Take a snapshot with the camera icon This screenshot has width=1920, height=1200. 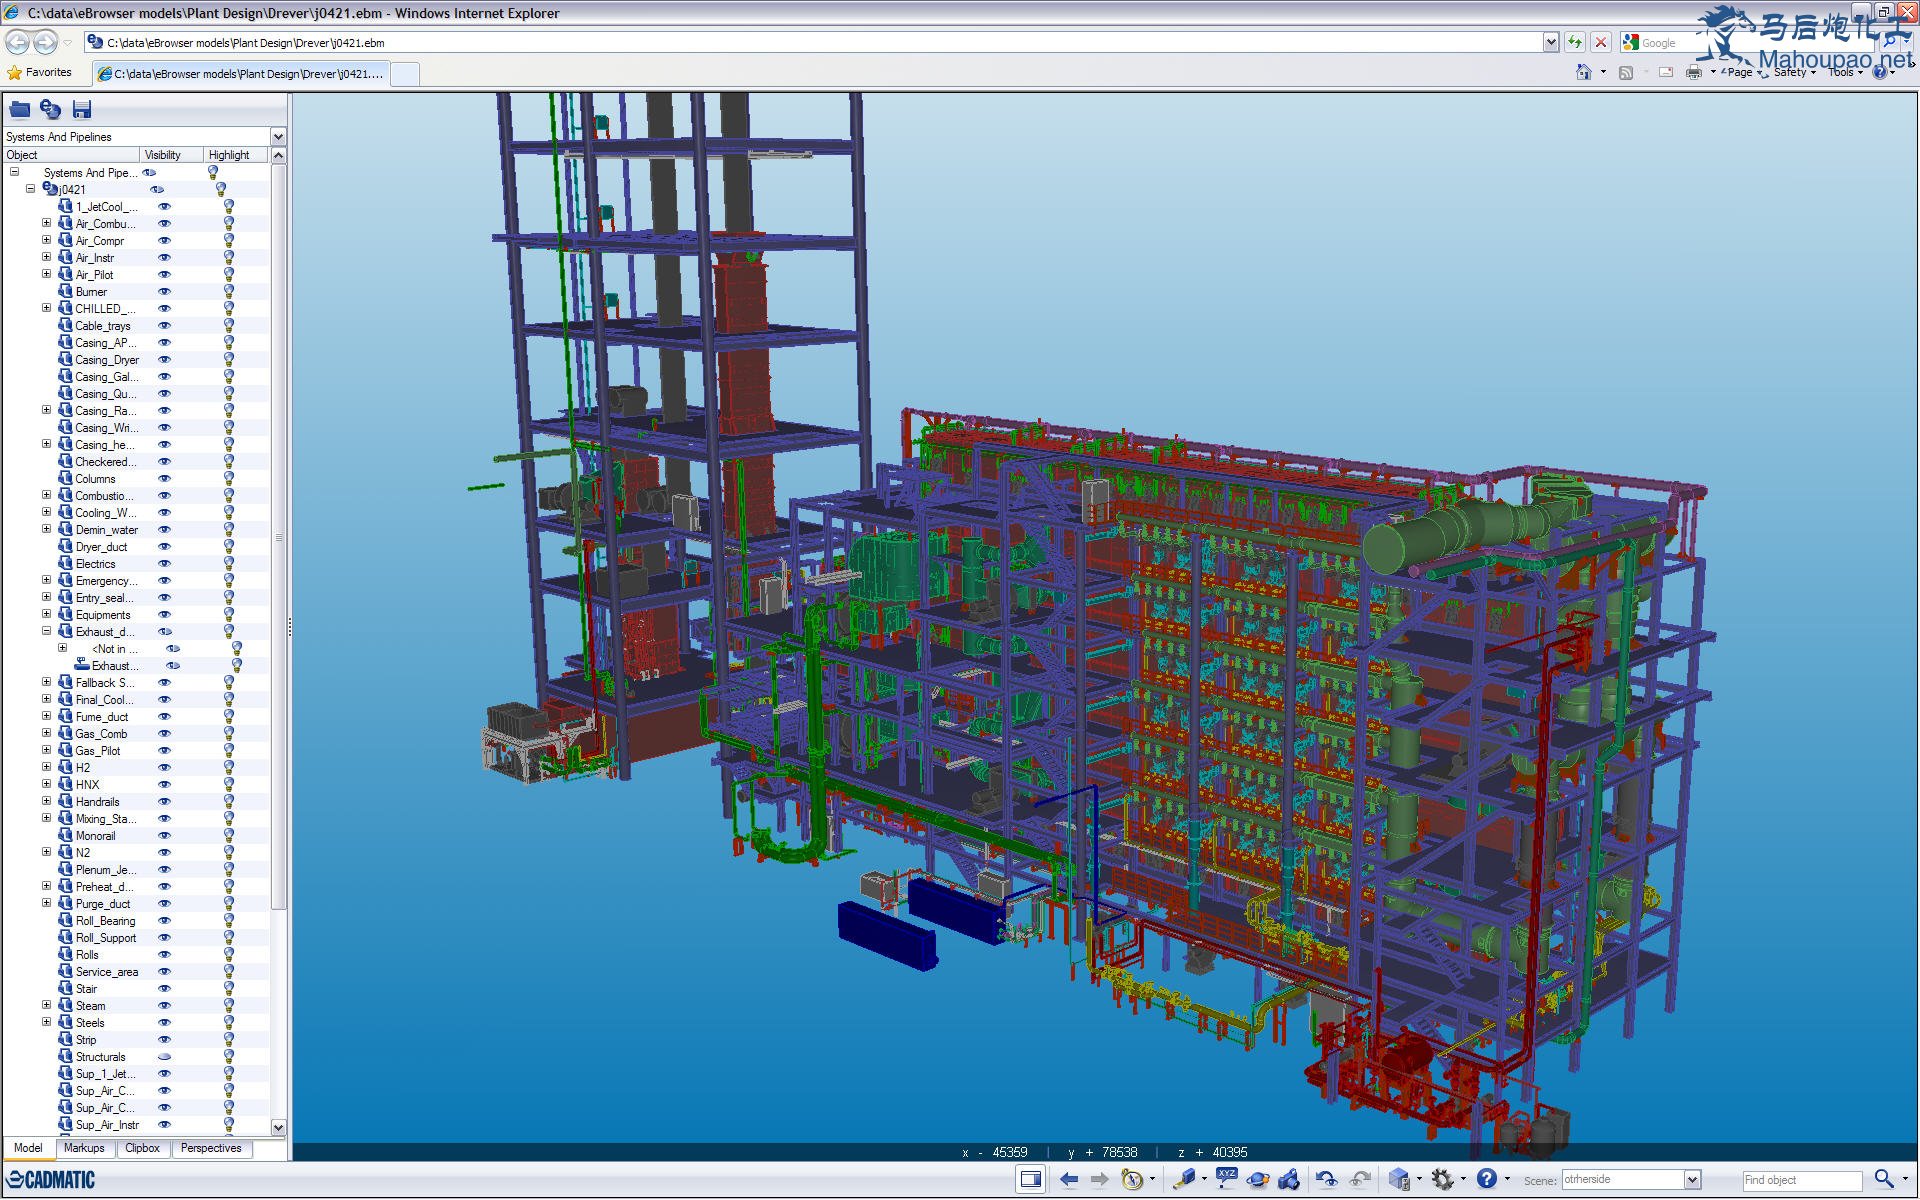coord(1289,1179)
